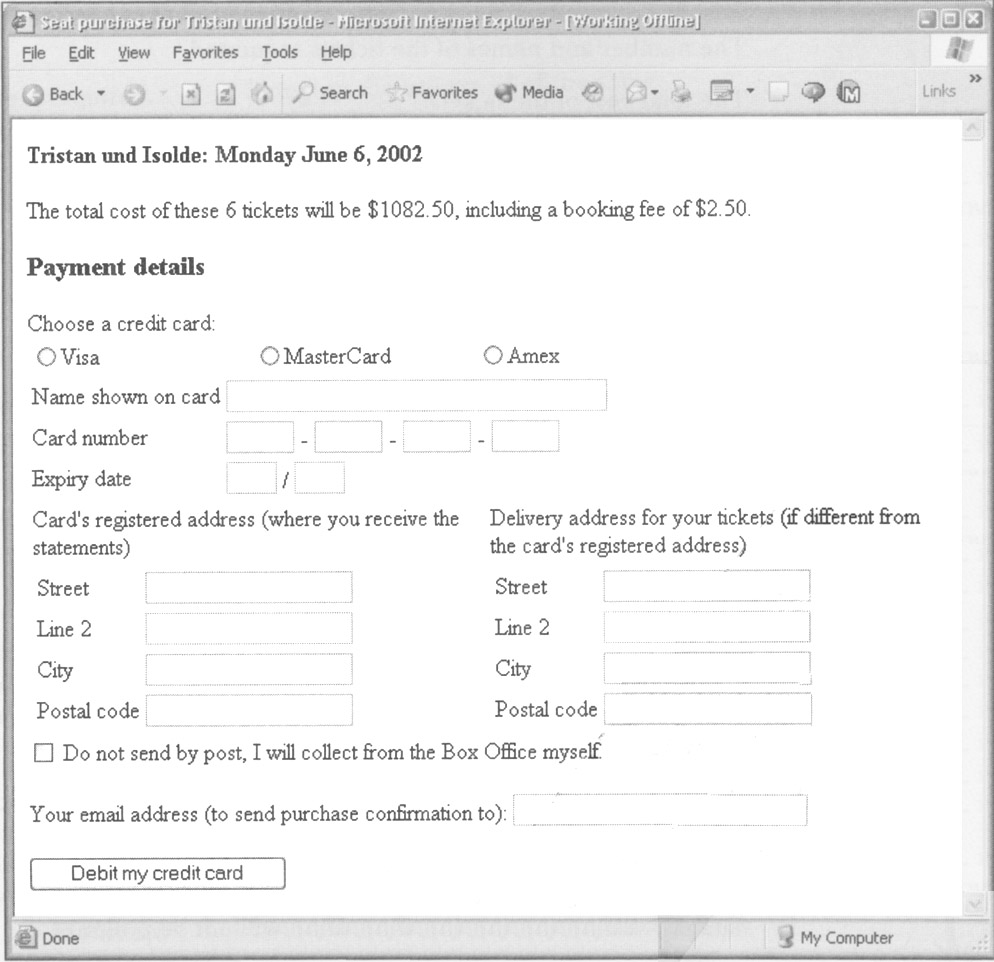
Task: Expand the Links toolbar chevron
Action: [976, 80]
